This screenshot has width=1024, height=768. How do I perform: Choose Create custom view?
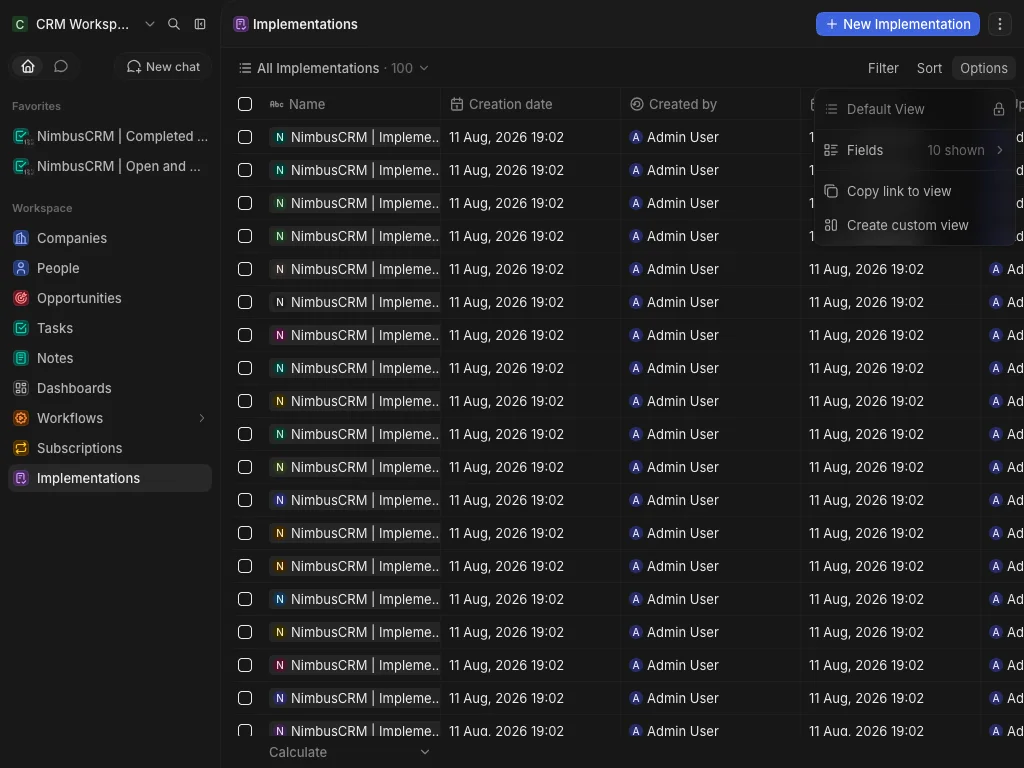tap(914, 225)
